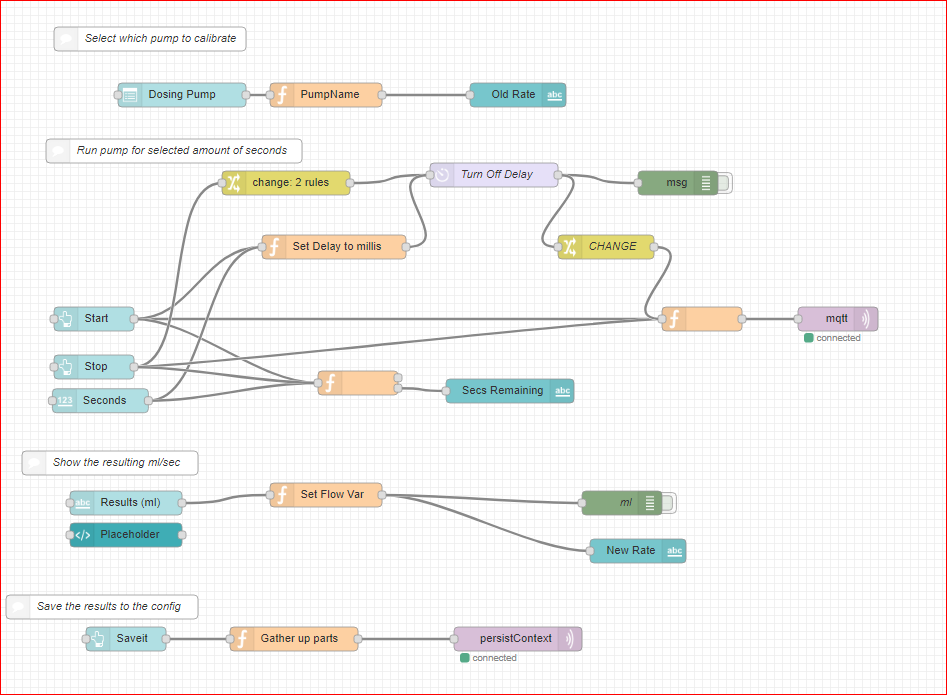Toggle the ml debug node output button
Screen dimensions: 947x695
(669, 502)
